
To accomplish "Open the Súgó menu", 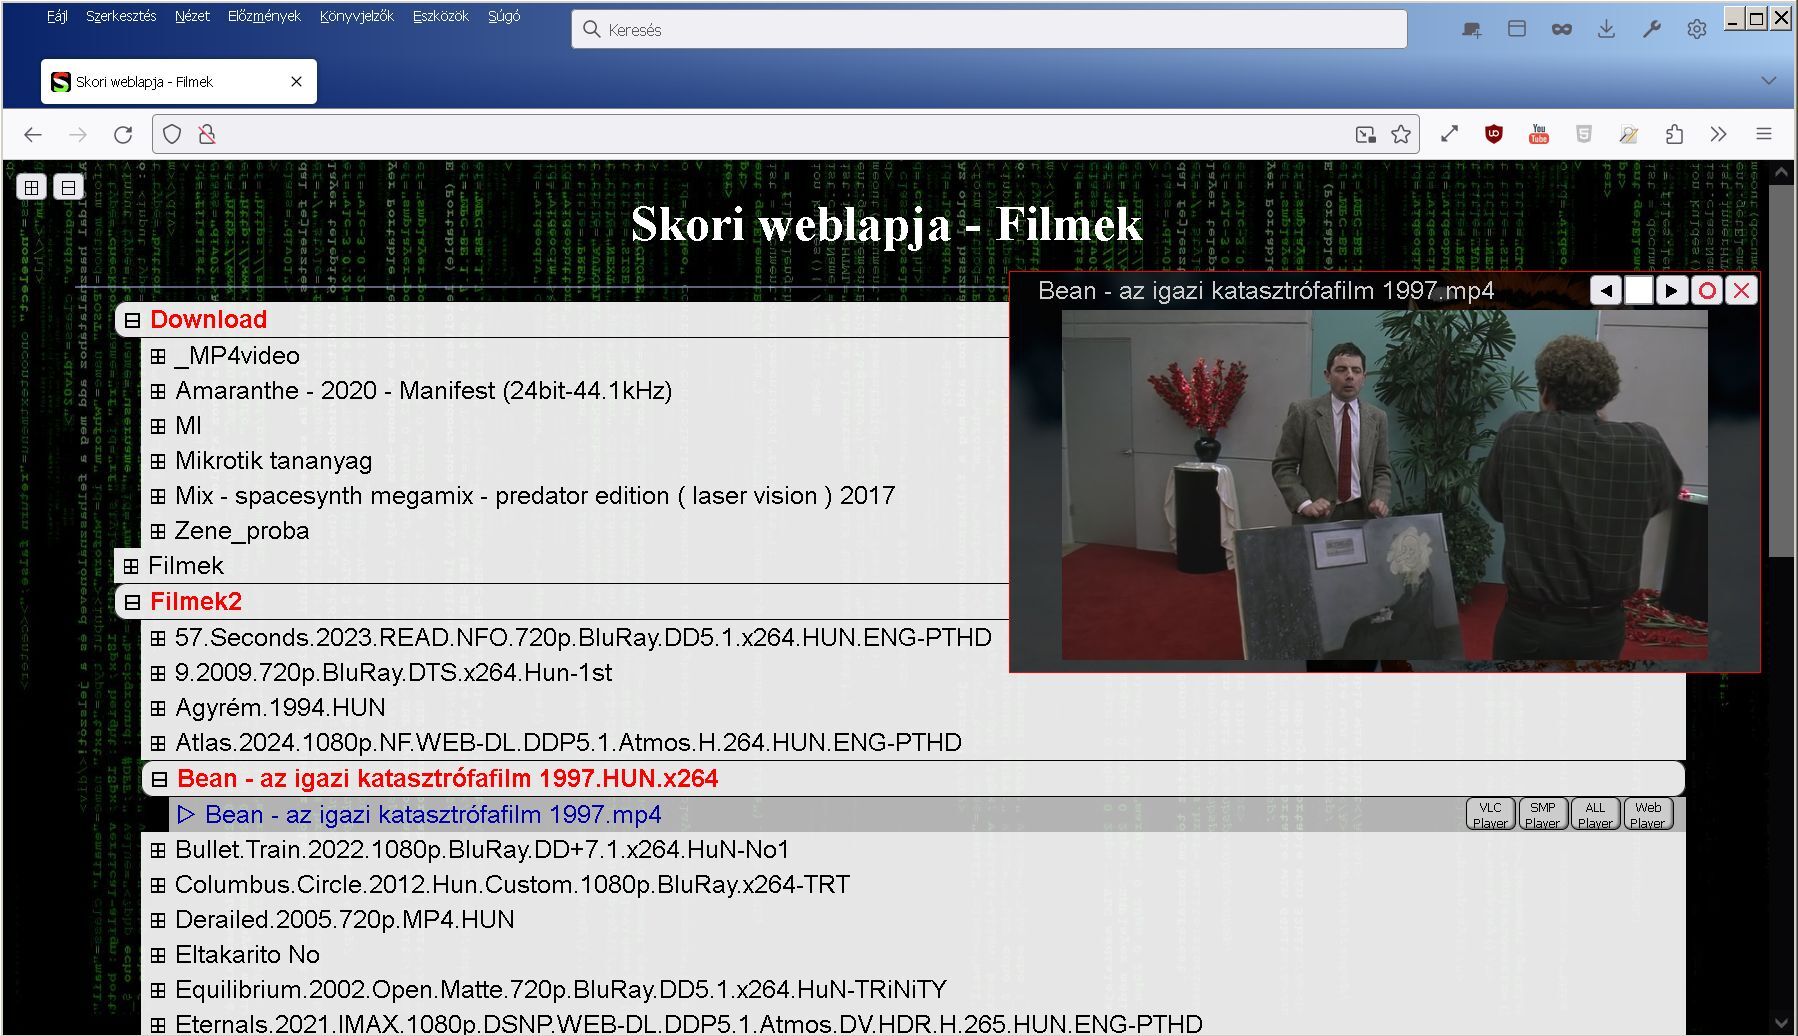I will [504, 16].
